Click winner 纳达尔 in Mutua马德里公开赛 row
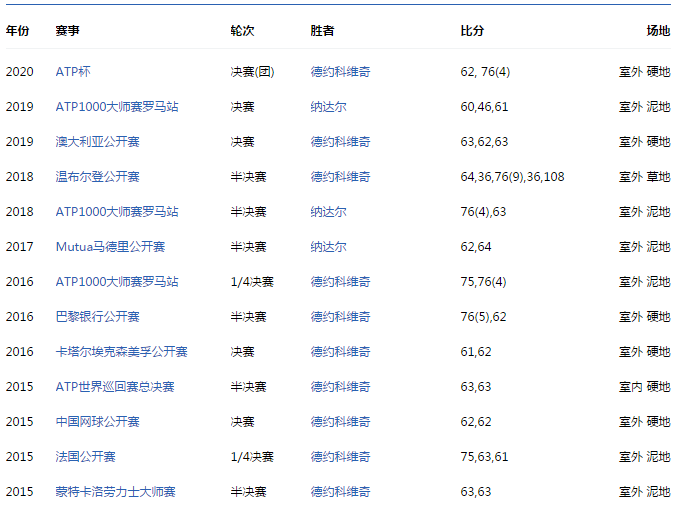The height and width of the screenshot is (505, 698). coord(329,247)
